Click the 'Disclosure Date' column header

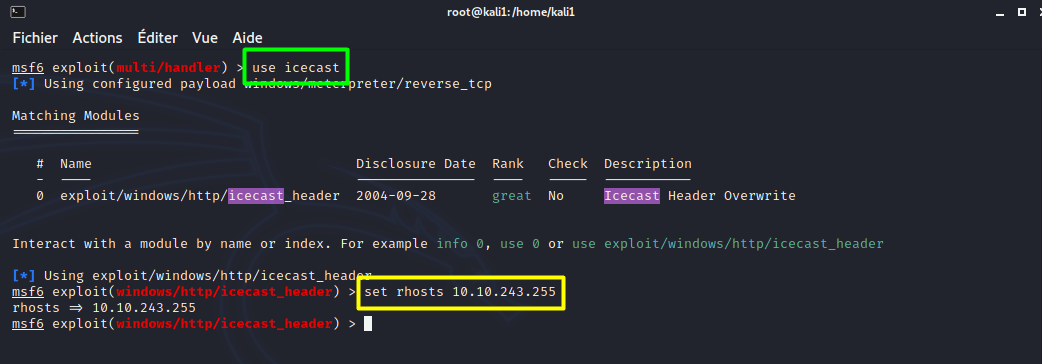click(416, 163)
